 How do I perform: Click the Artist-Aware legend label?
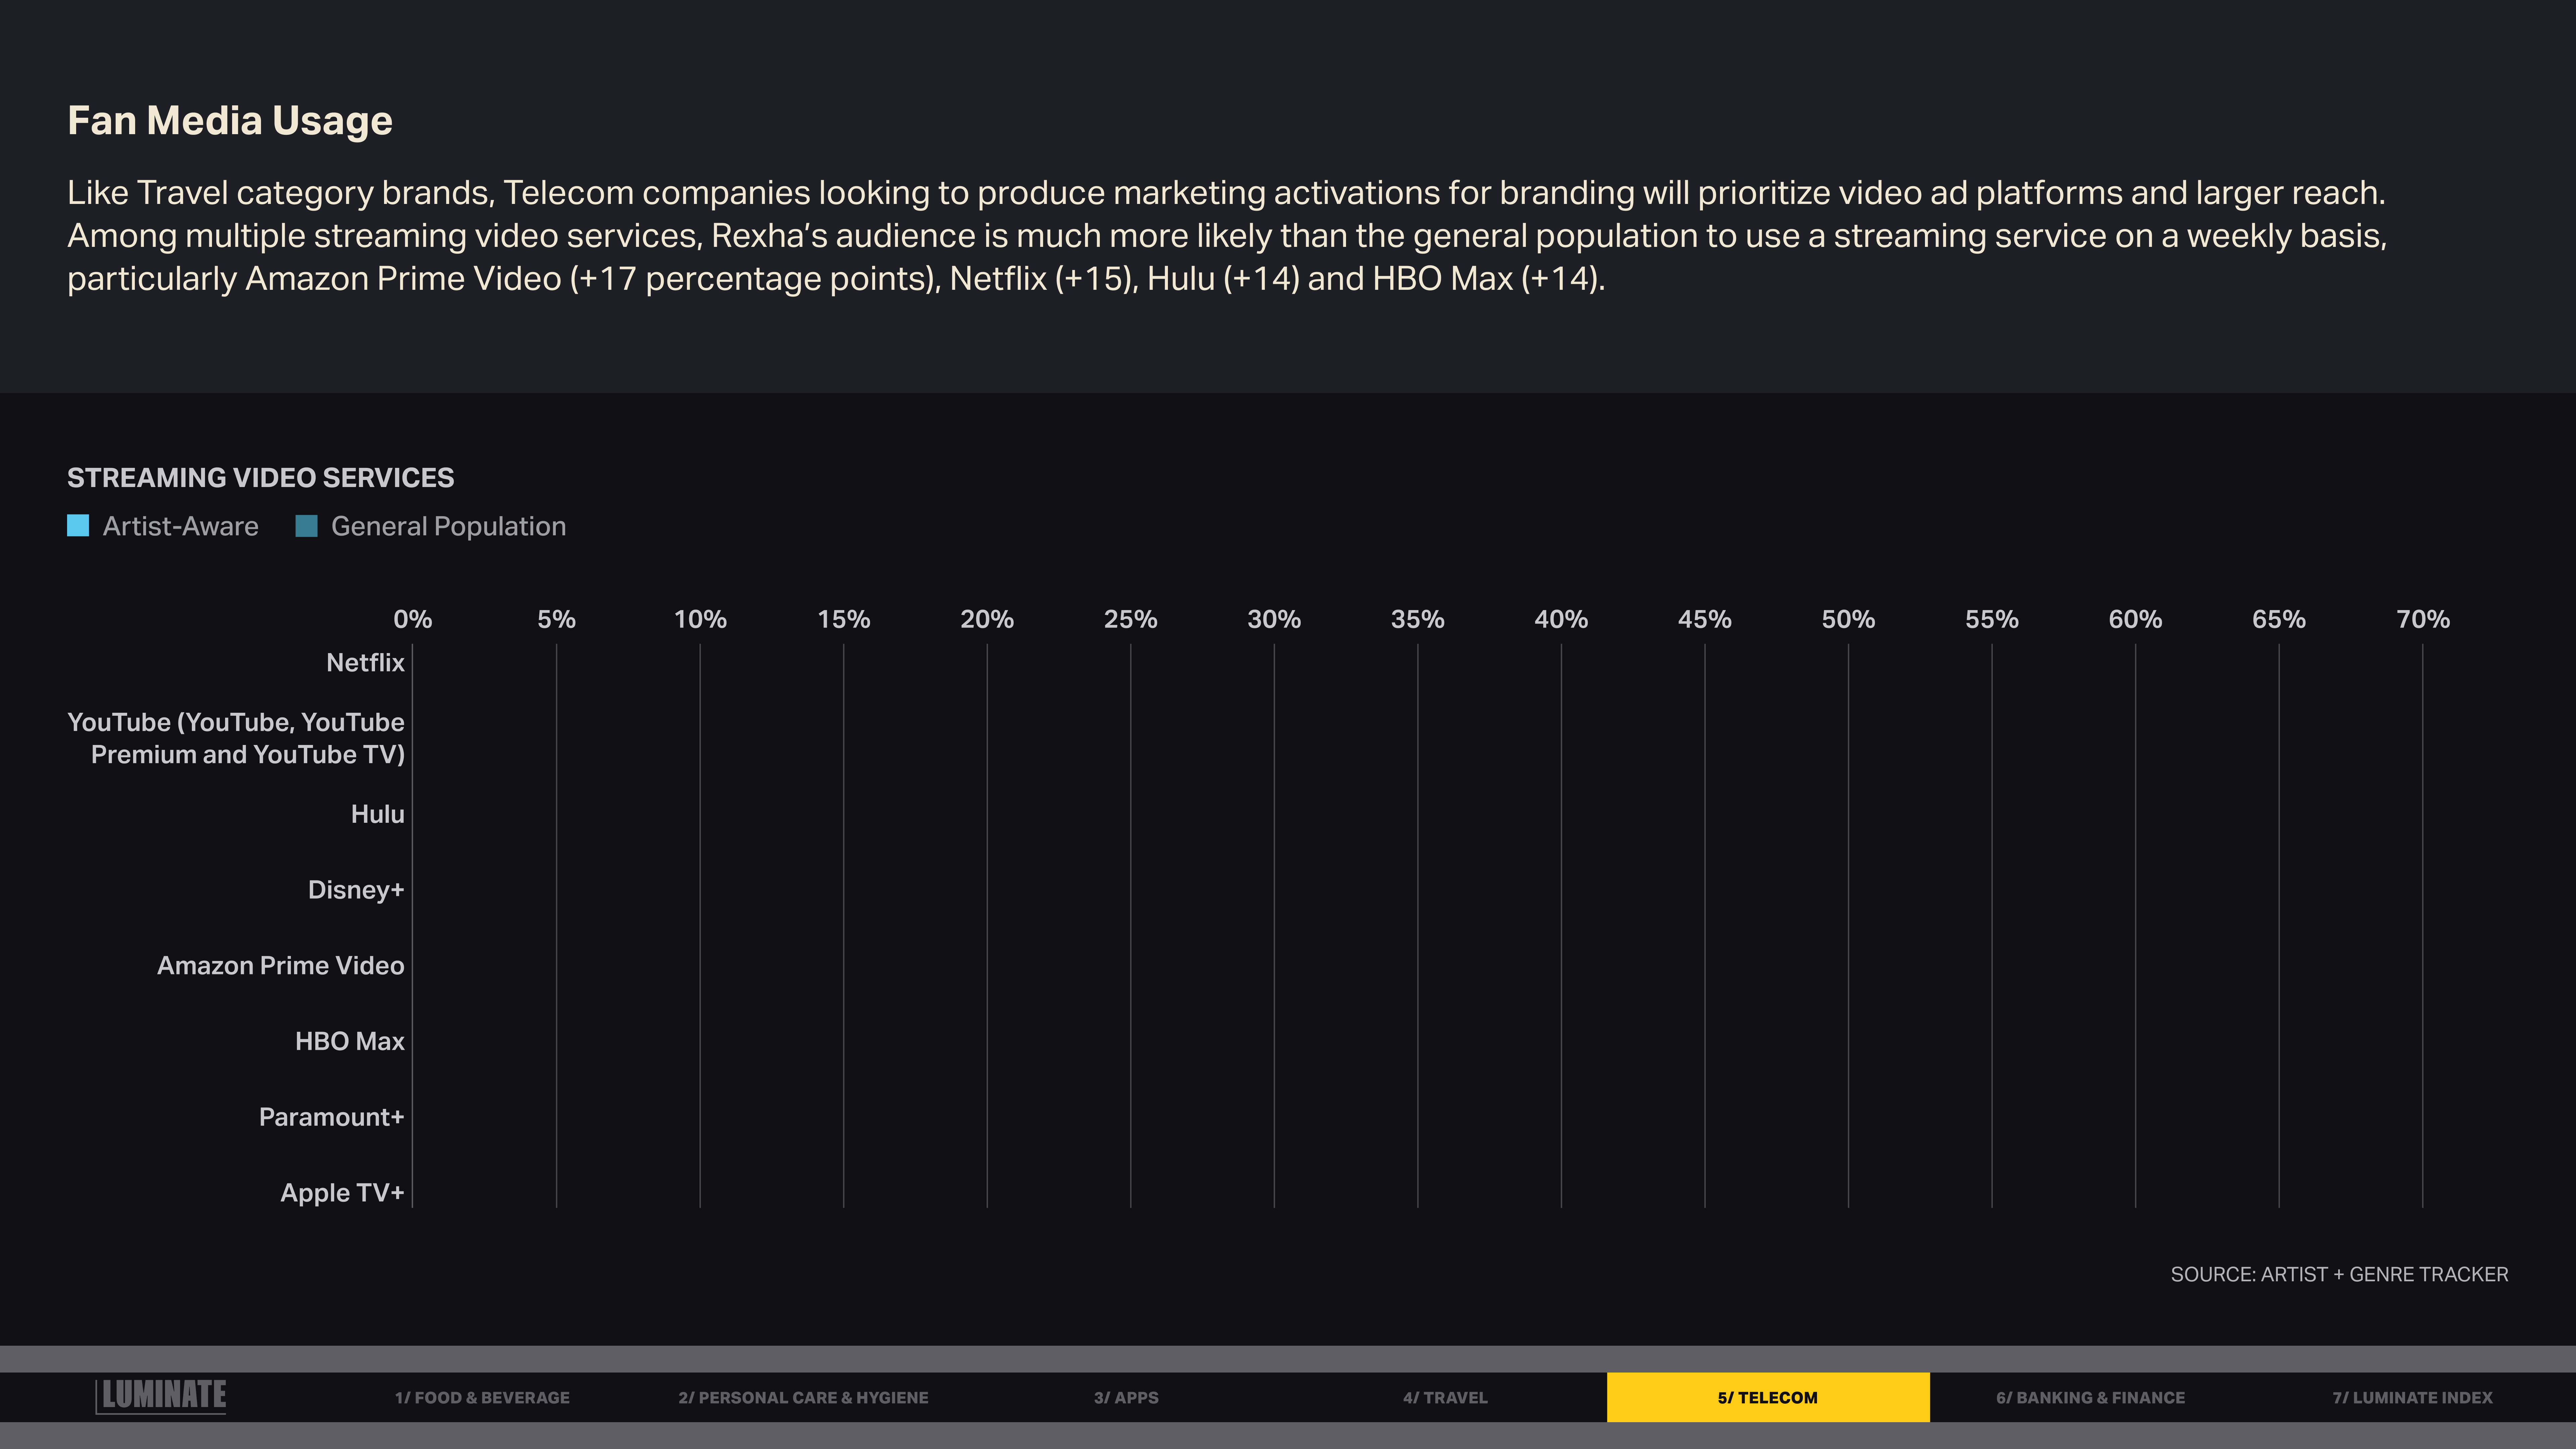(180, 526)
